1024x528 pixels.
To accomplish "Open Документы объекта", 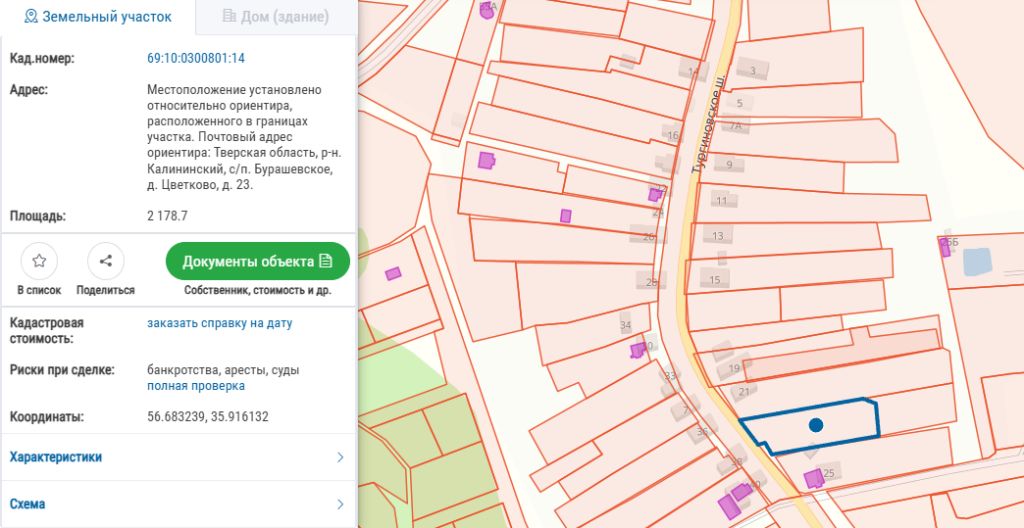I will (x=258, y=261).
